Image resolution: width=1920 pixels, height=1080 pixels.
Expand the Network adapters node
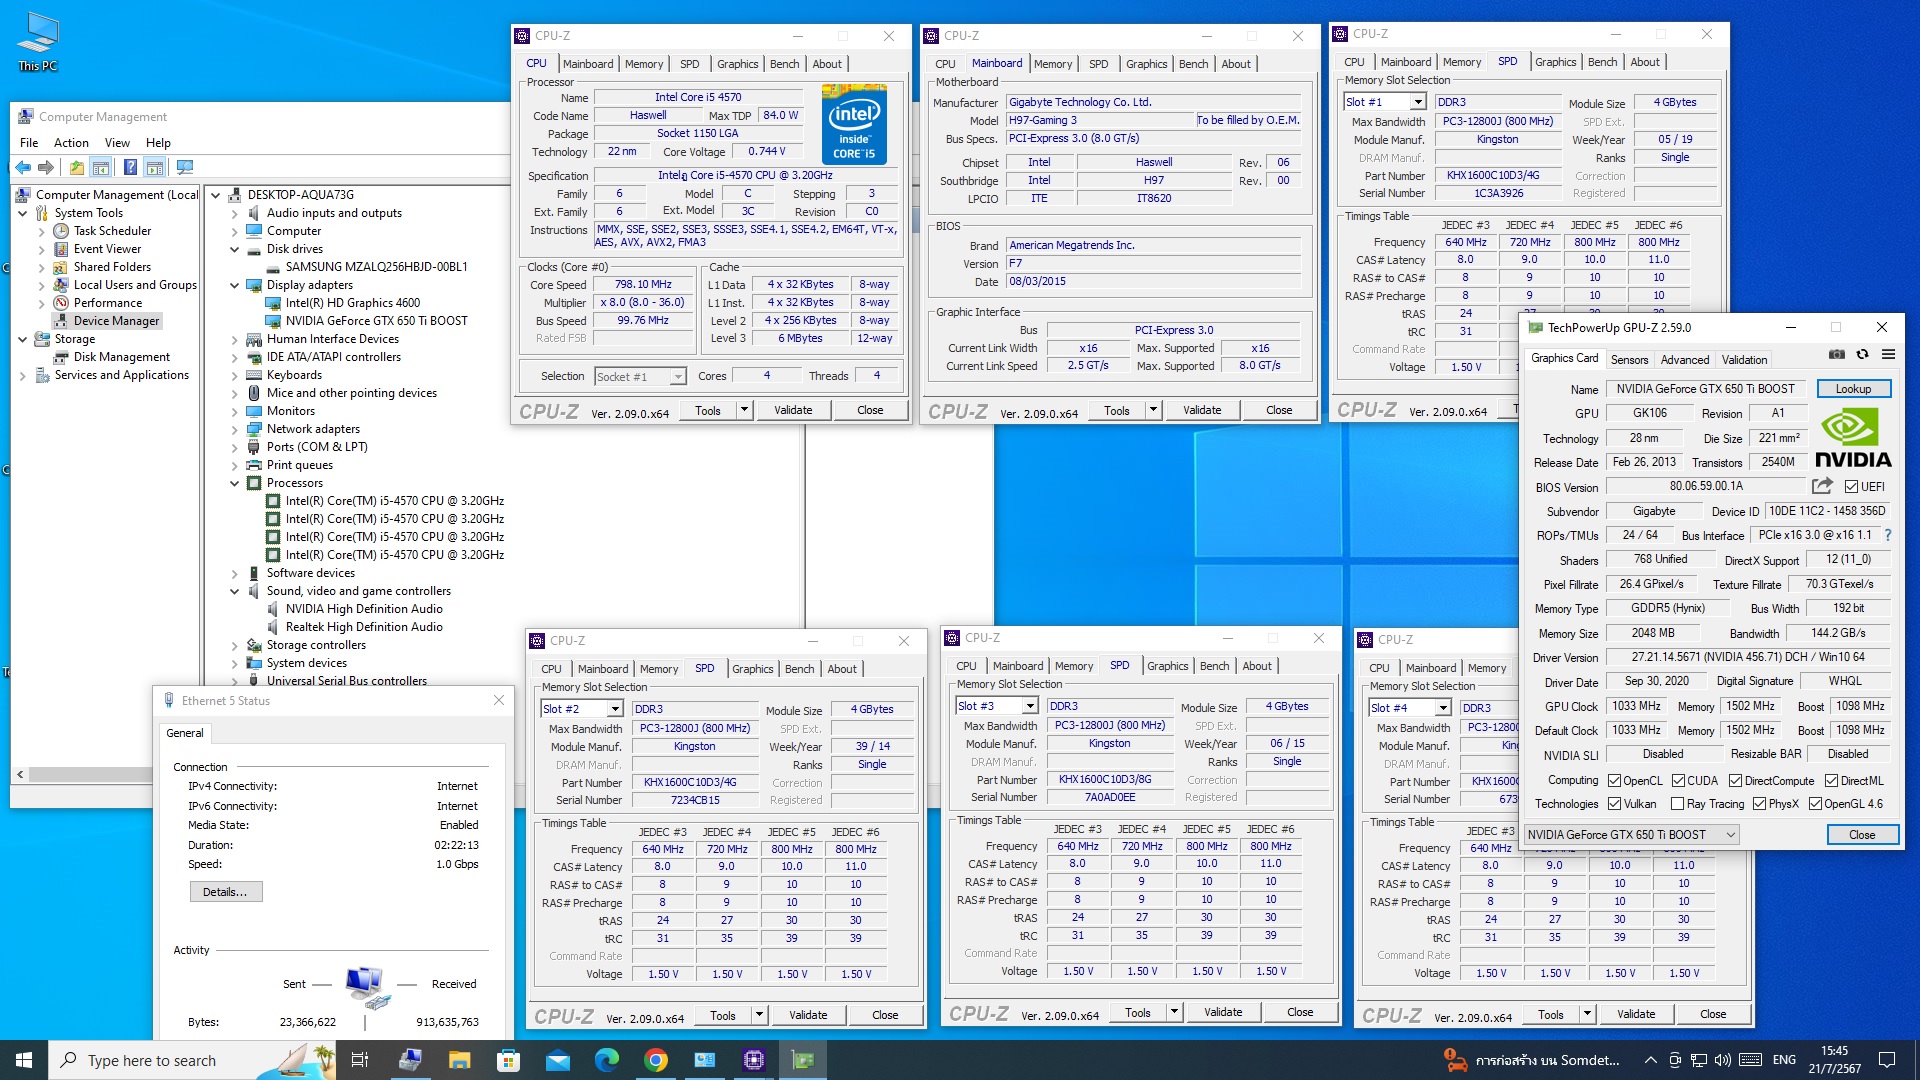(x=235, y=429)
